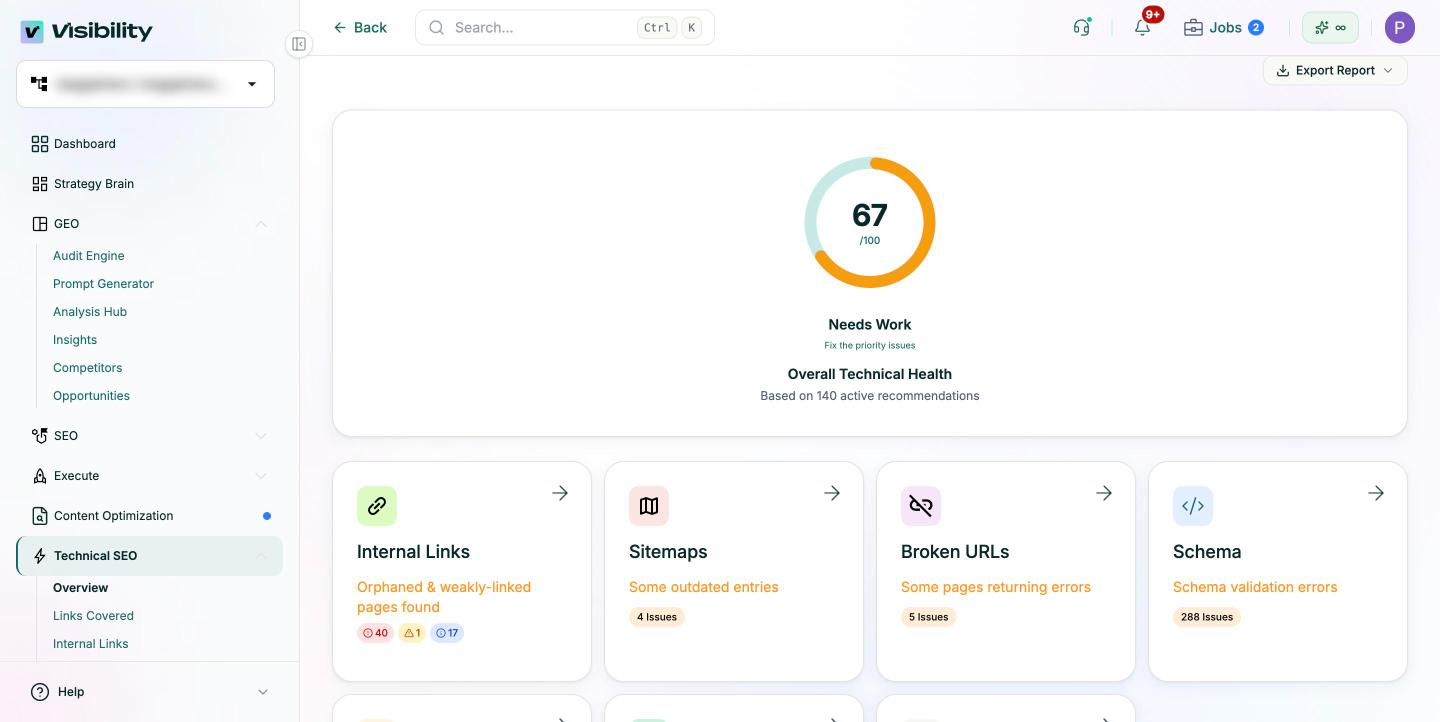Click the Visibility logo

pos(87,31)
